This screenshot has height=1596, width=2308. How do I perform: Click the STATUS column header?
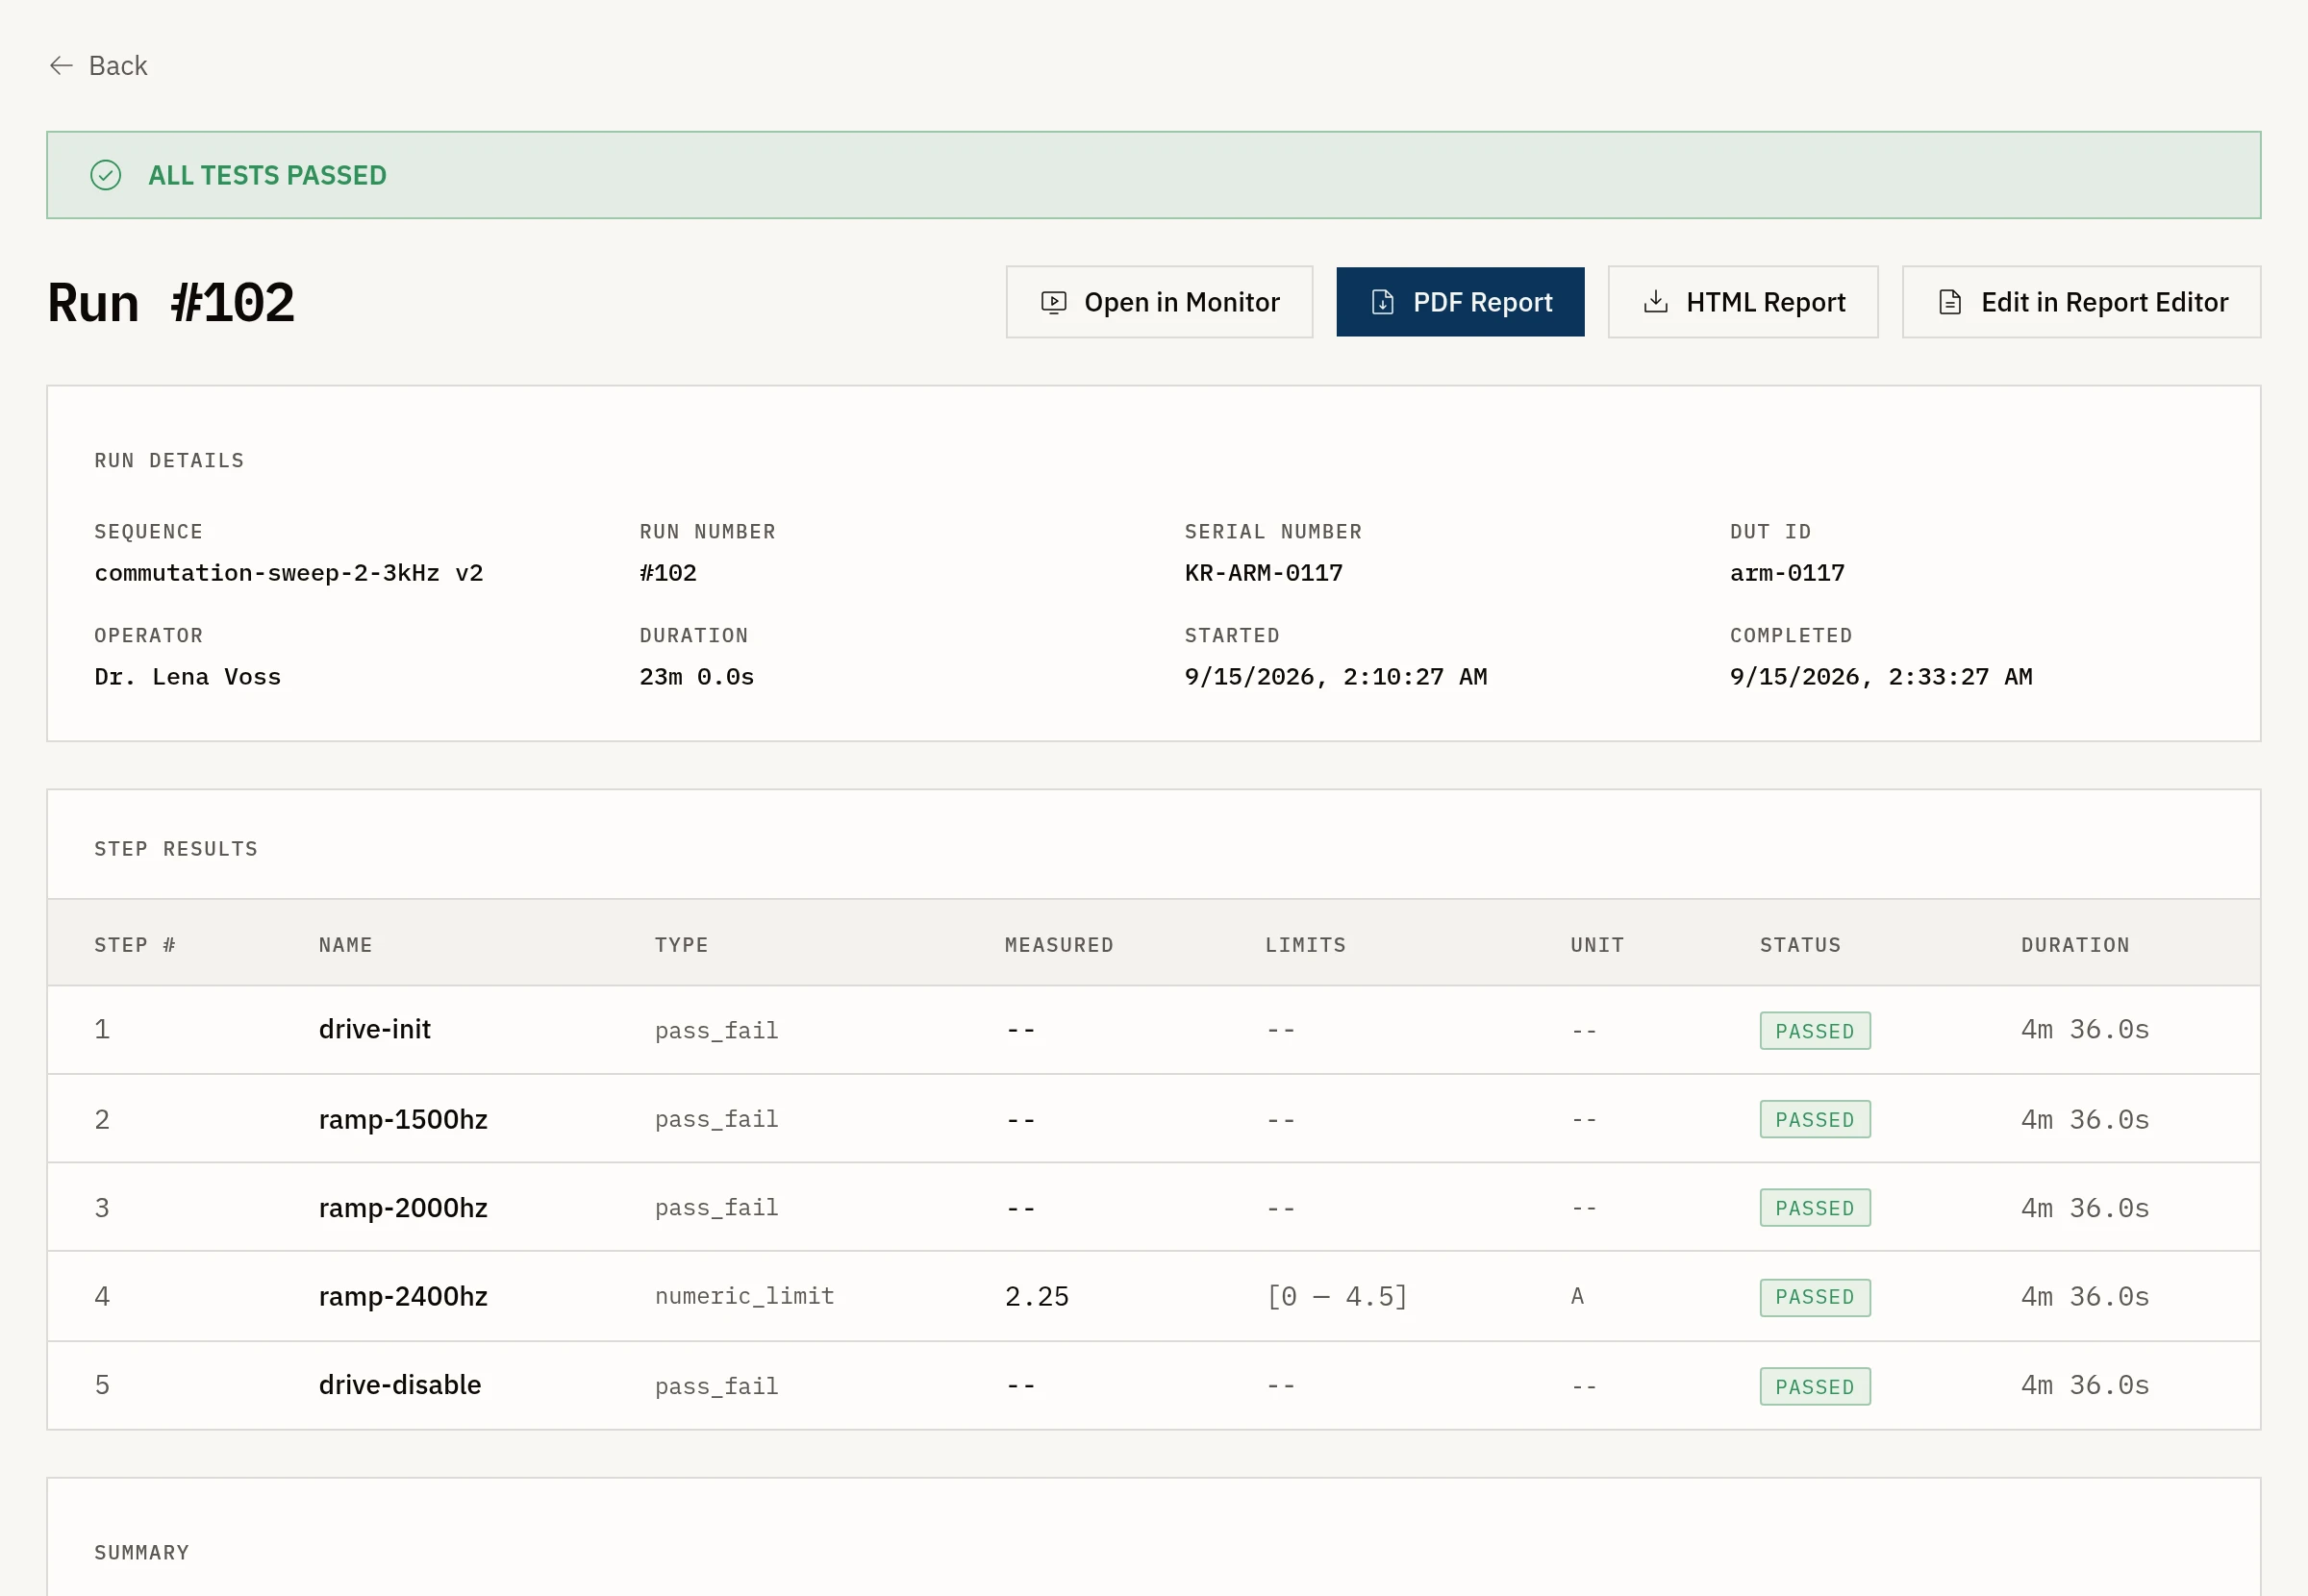[x=1800, y=945]
